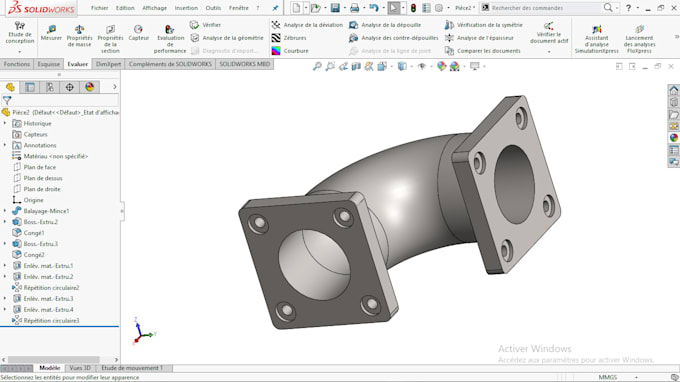This screenshot has width=680, height=382.
Task: Open Analyse des contre-dépouilles
Action: (x=393, y=38)
